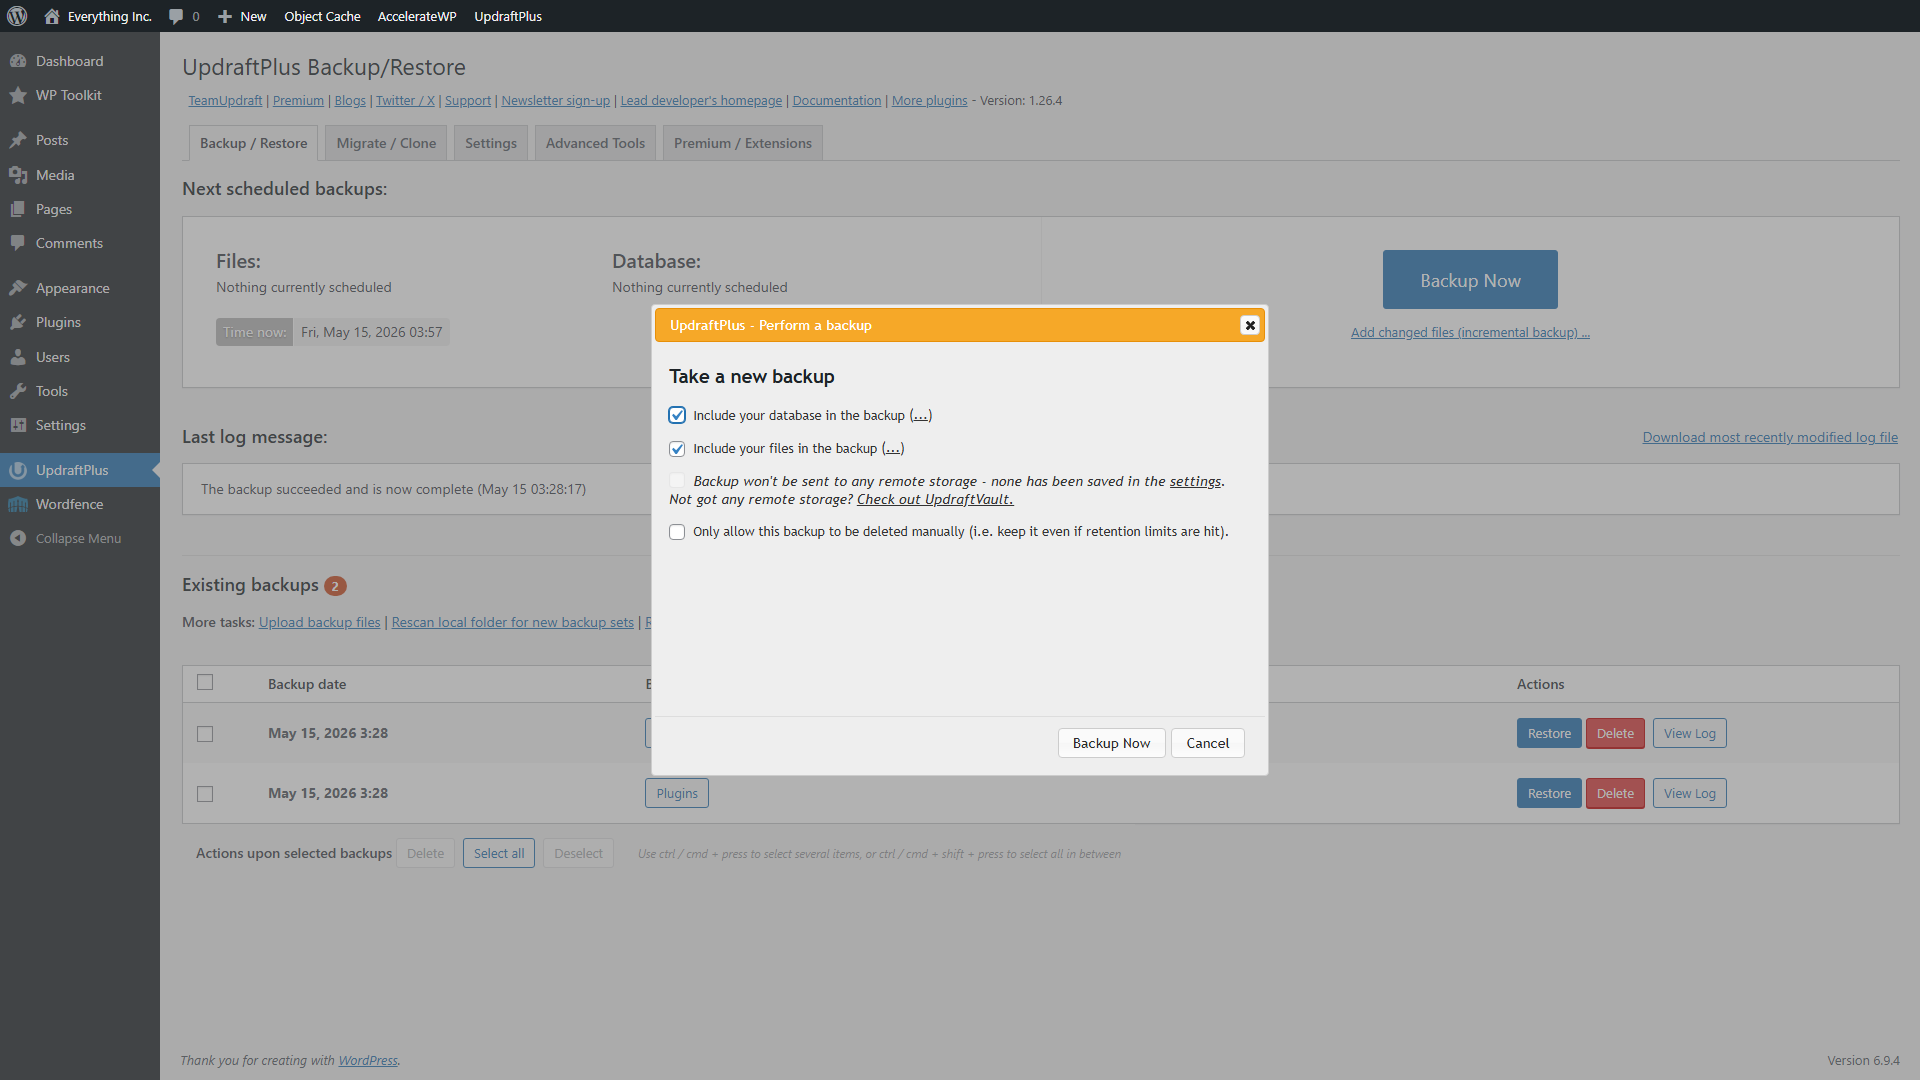Switch to Premium / Extensions tab
The height and width of the screenshot is (1080, 1920).
(743, 143)
